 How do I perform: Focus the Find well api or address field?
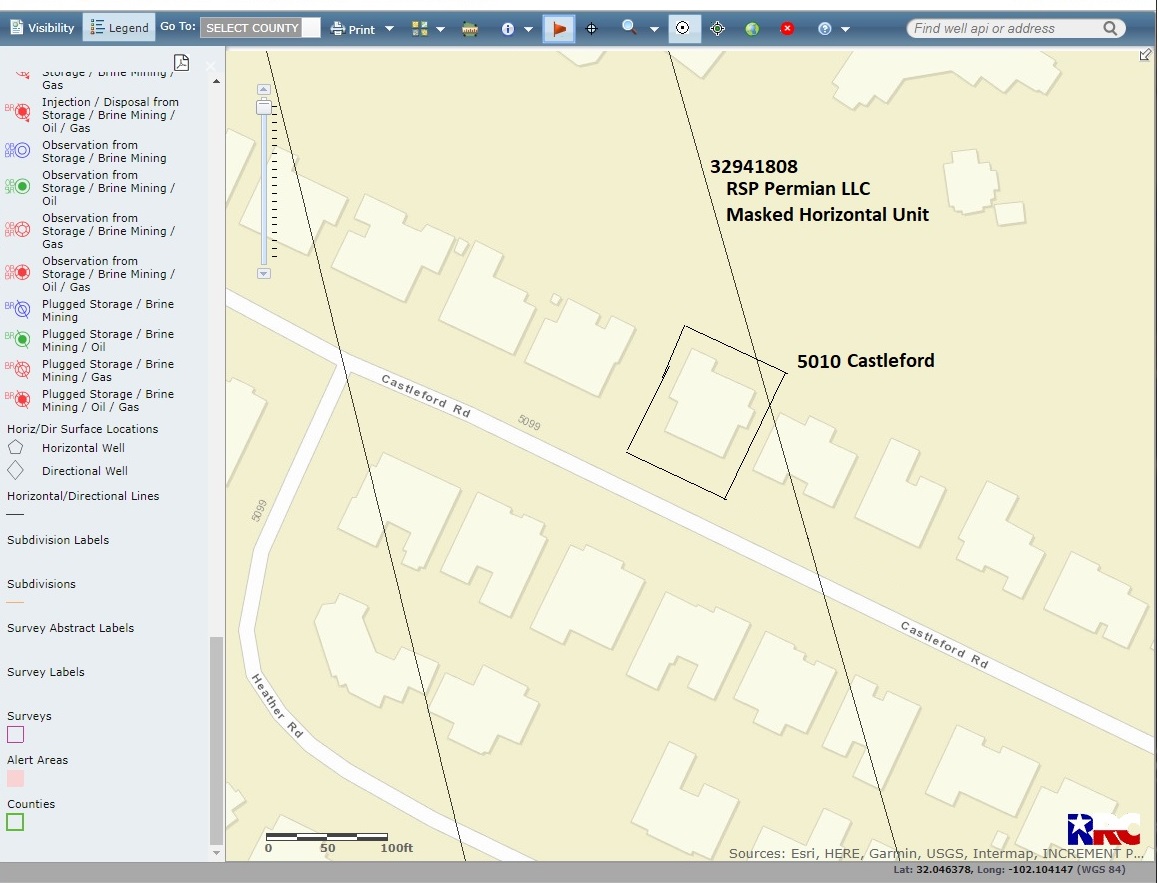[1005, 28]
